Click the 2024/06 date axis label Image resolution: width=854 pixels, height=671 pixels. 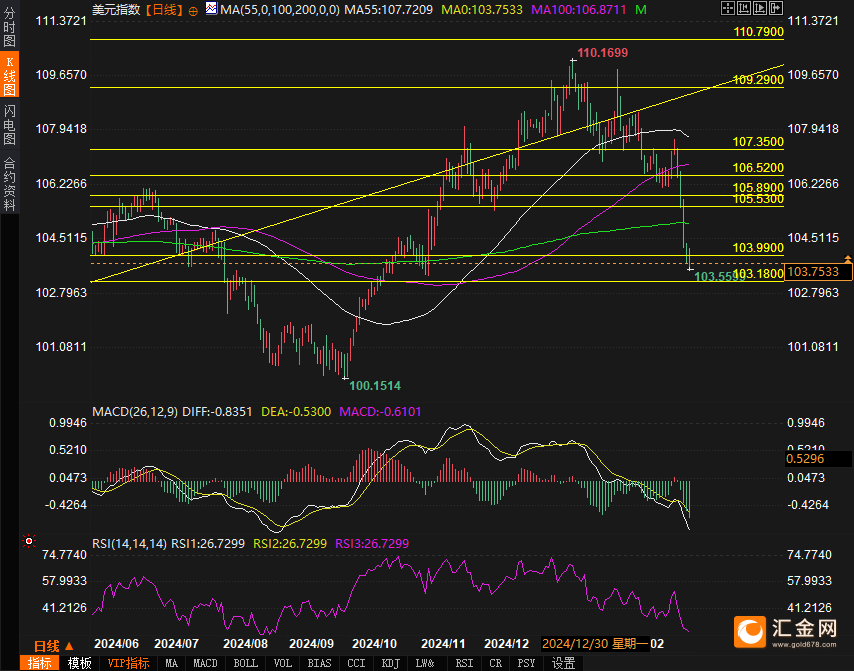(117, 644)
